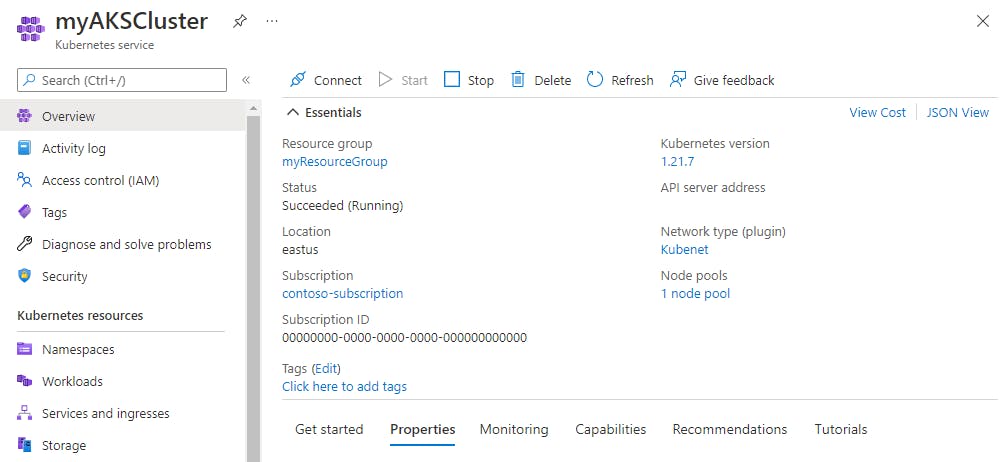Switch to the Monitoring tab
1000x462 pixels.
514,429
